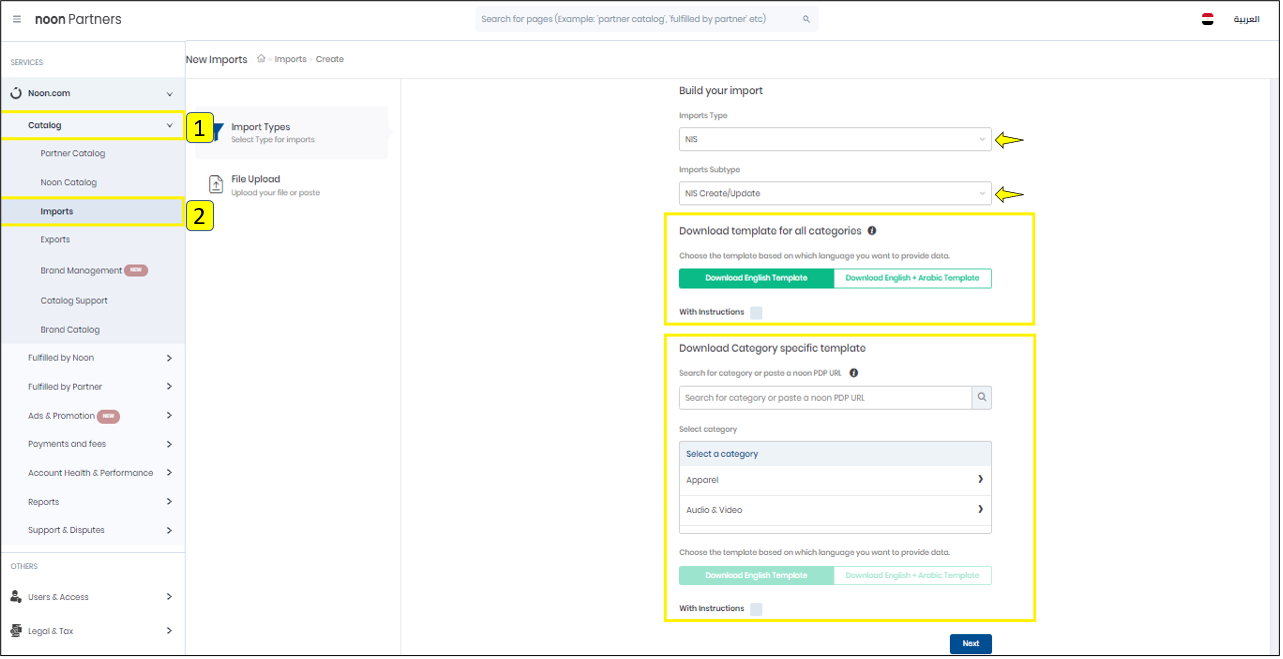The height and width of the screenshot is (659, 1283).
Task: Open the Imports Subtype dropdown
Action: coord(835,193)
